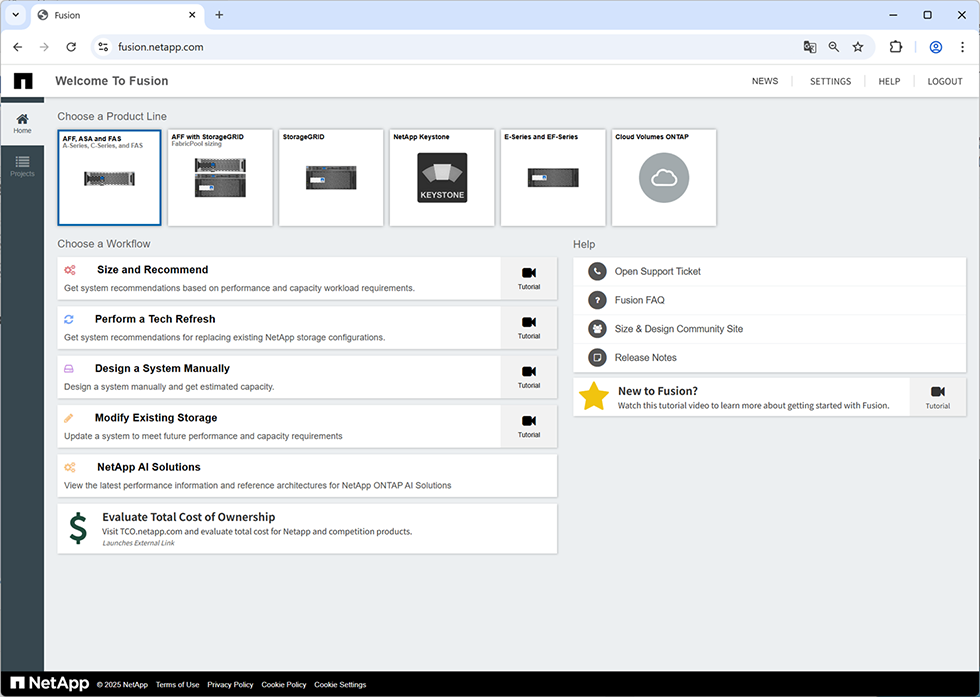
Task: Open NetApp AI Solutions workflow
Action: [307, 476]
